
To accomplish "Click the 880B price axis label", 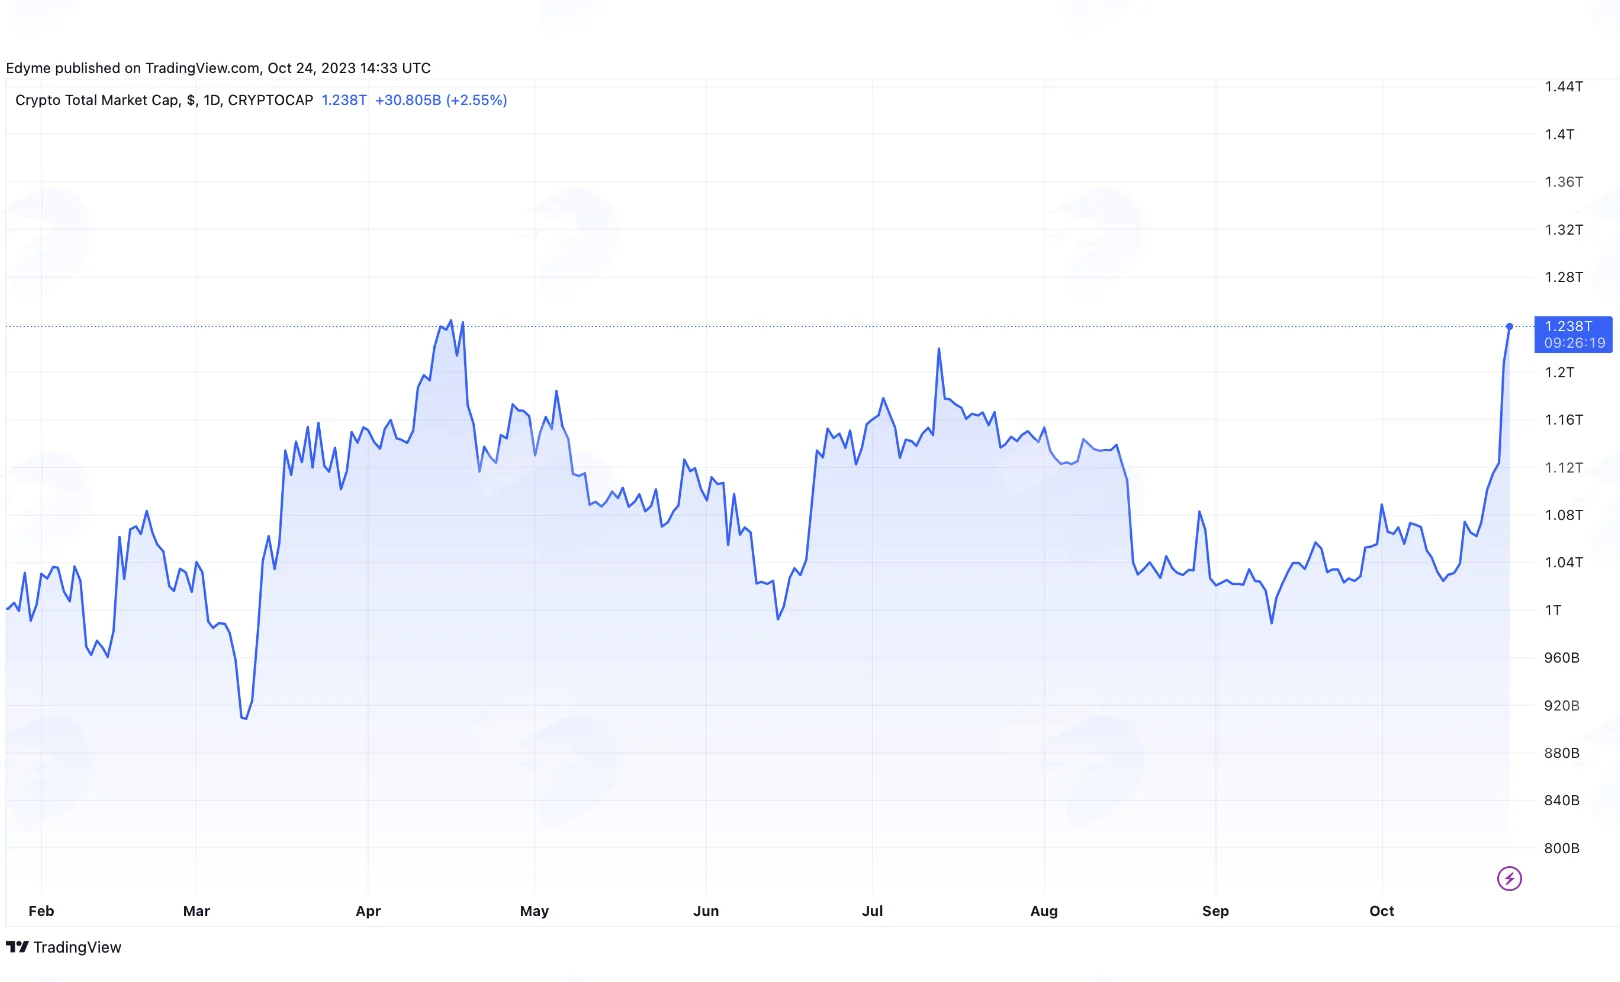I will click(1562, 753).
